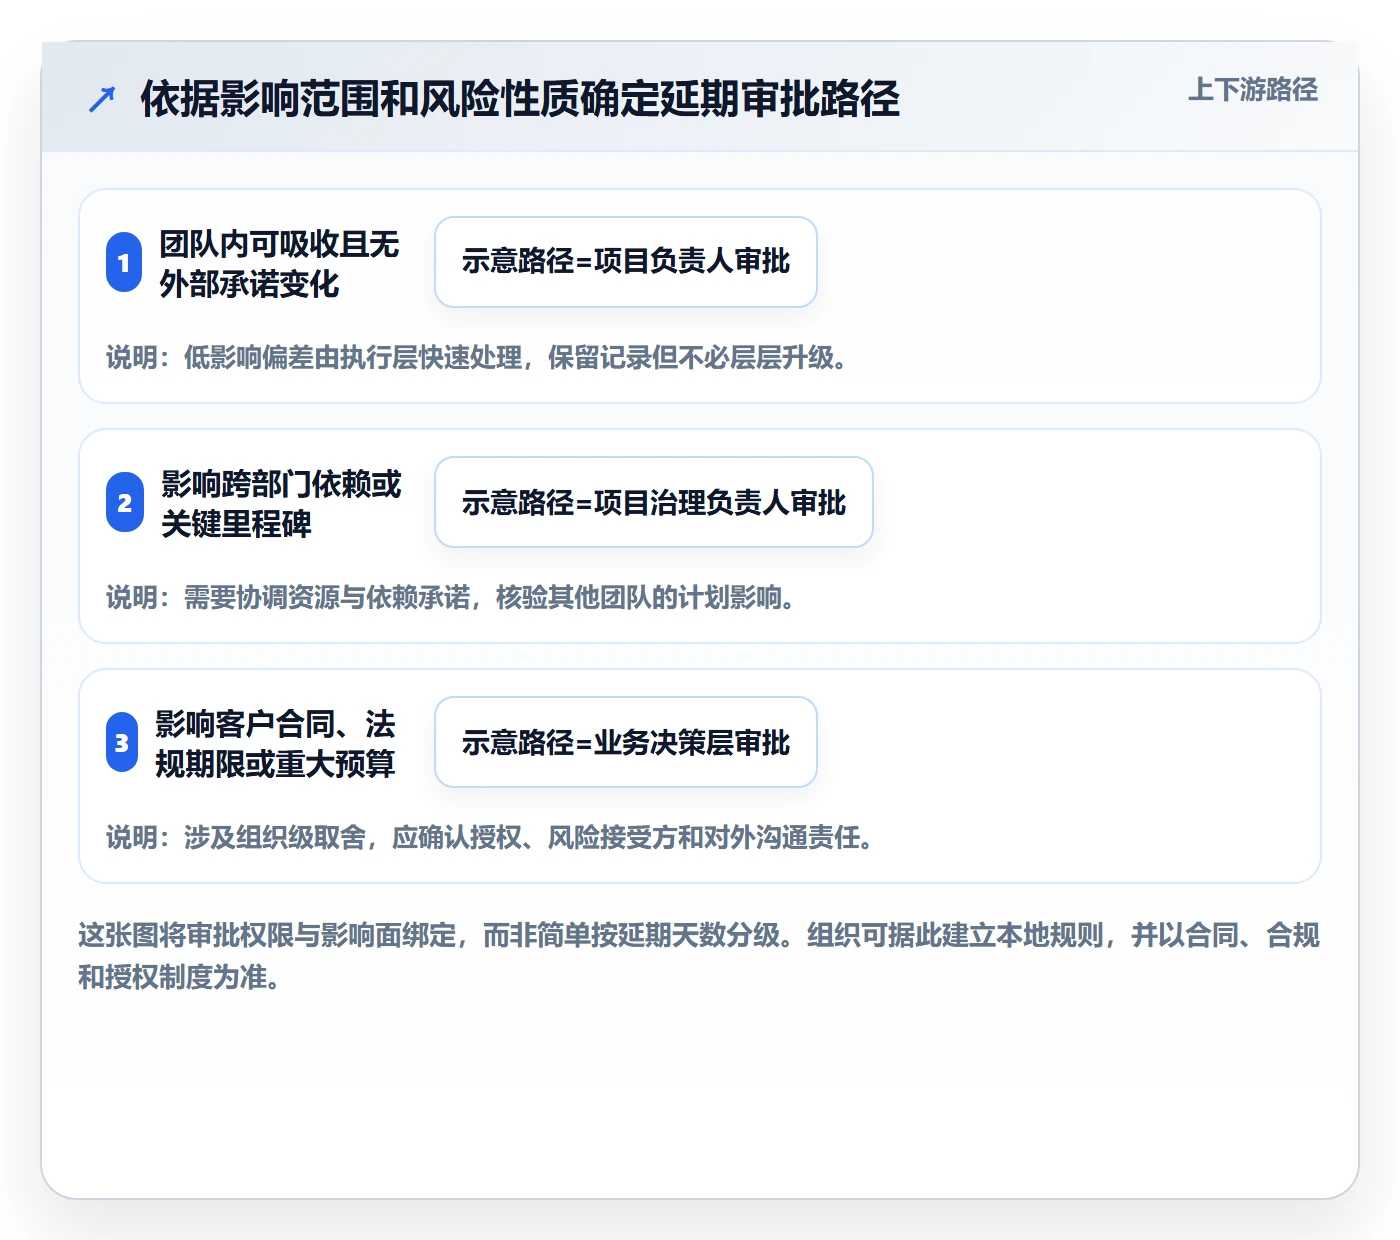Click the note starting 说明：涉及组织级取舍
Image resolution: width=1400 pixels, height=1240 pixels.
(x=491, y=838)
